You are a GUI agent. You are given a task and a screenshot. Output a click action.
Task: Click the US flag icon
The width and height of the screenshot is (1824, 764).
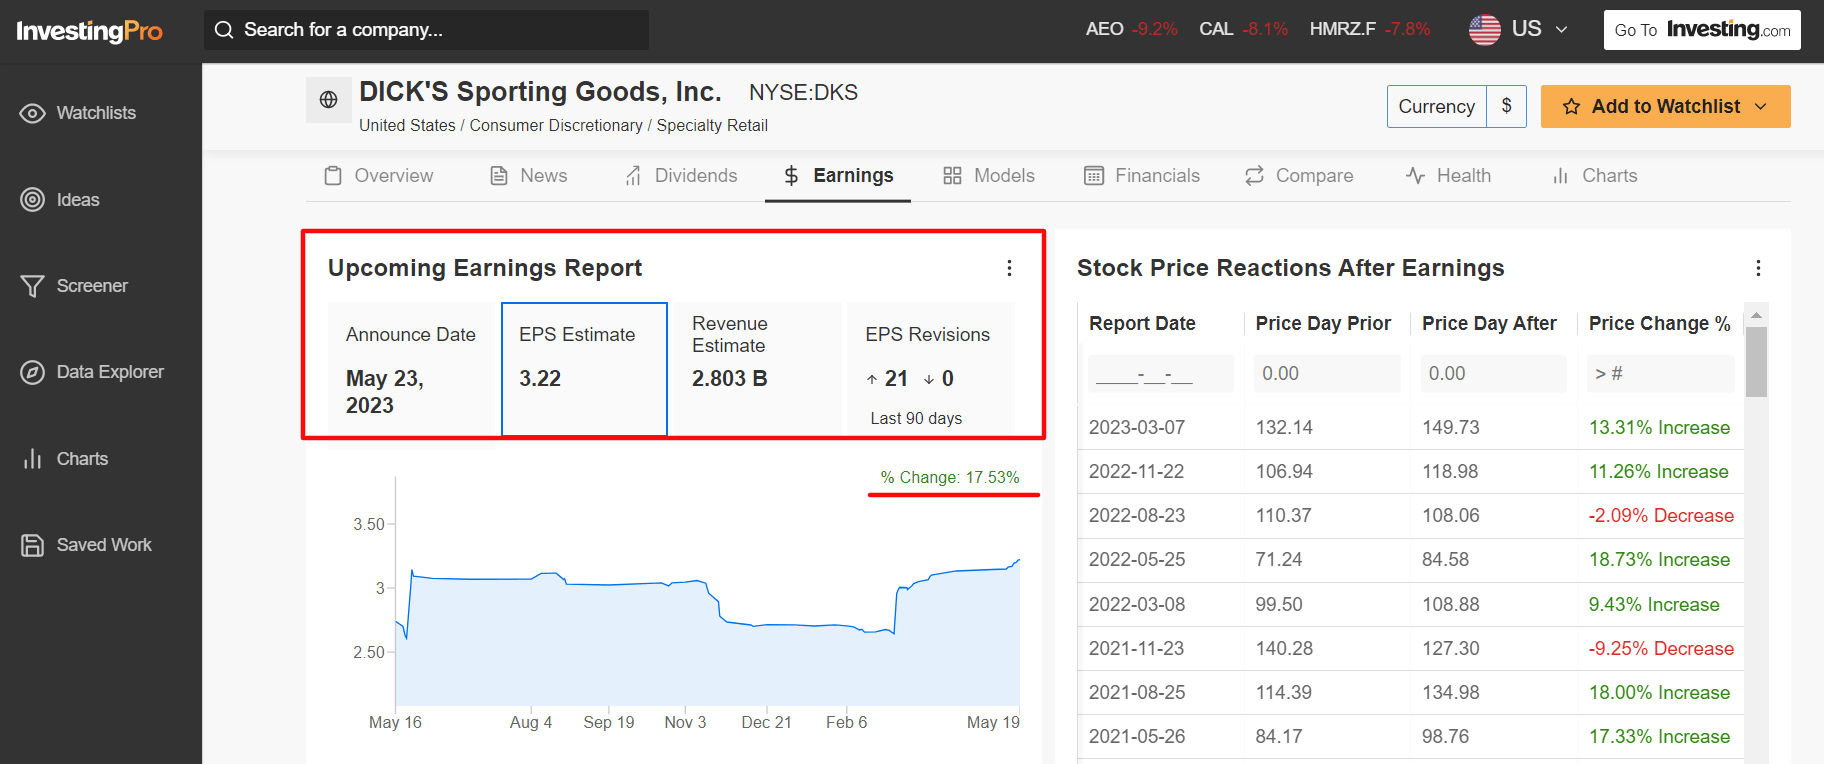[1485, 30]
